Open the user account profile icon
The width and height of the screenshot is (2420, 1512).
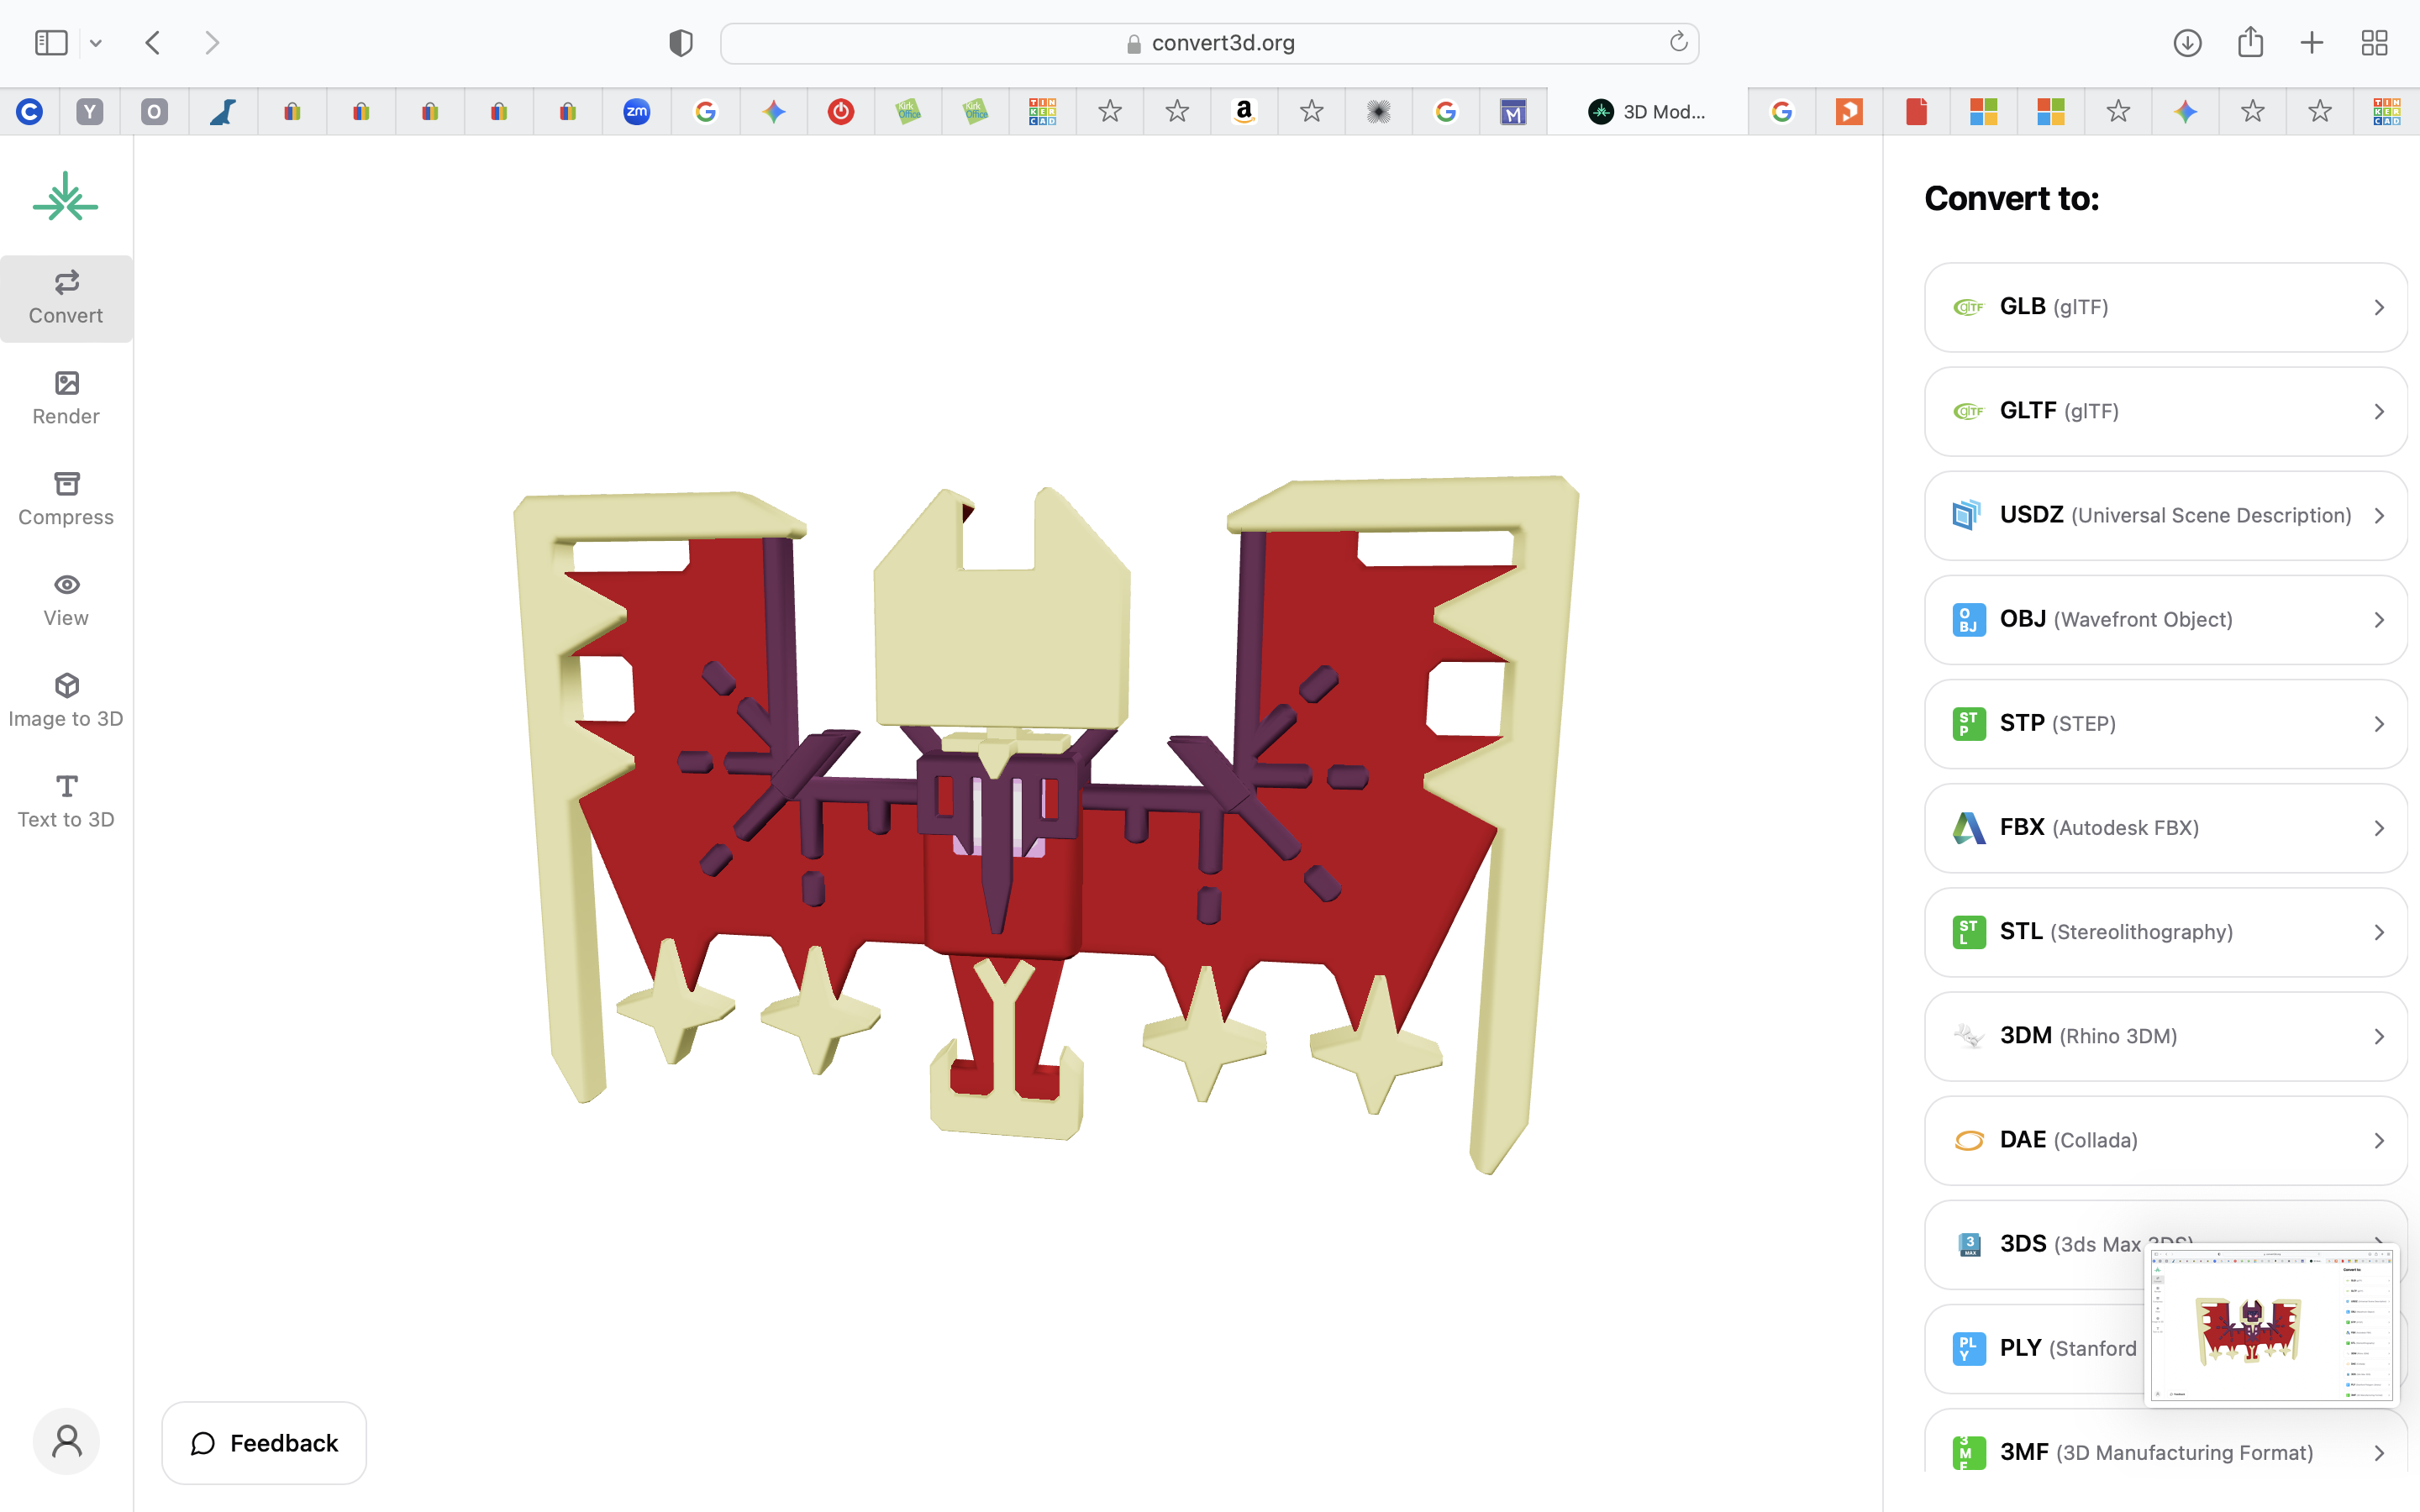(x=66, y=1441)
